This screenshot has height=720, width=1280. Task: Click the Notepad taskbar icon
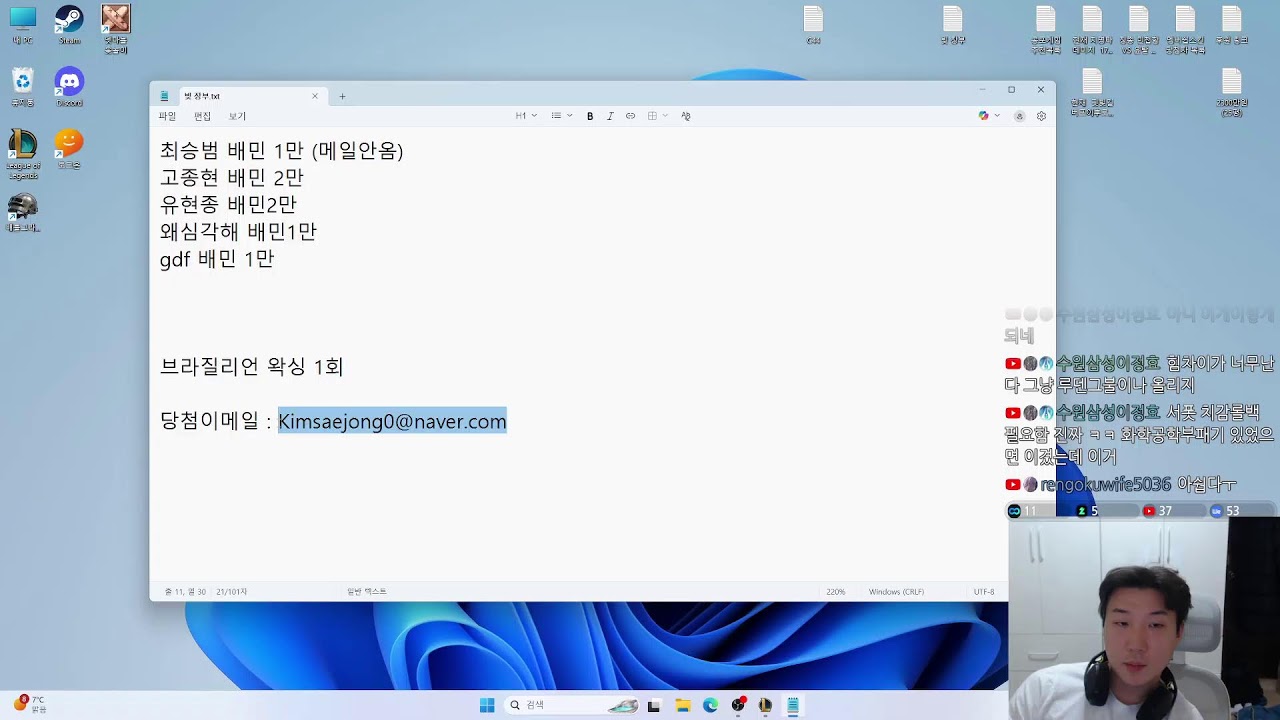[x=792, y=705]
